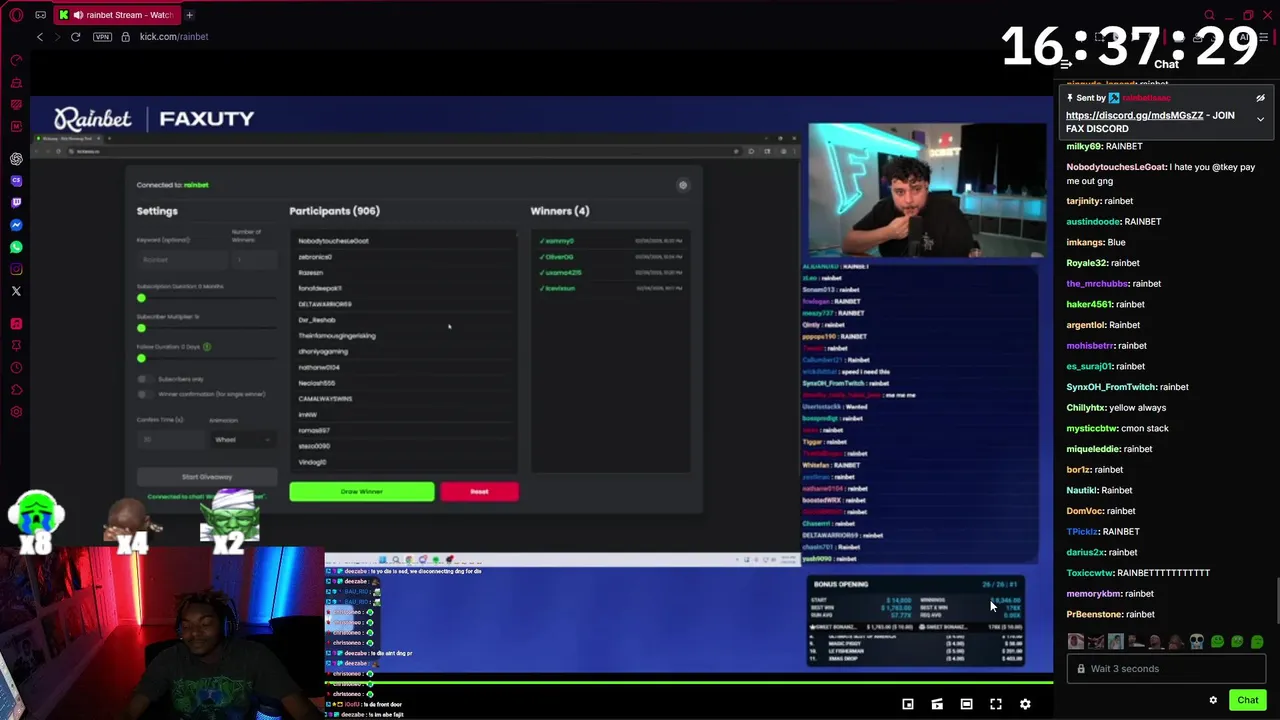The height and width of the screenshot is (720, 1280).
Task: Open GX Control in the Opera sidebar
Action: tap(16, 60)
